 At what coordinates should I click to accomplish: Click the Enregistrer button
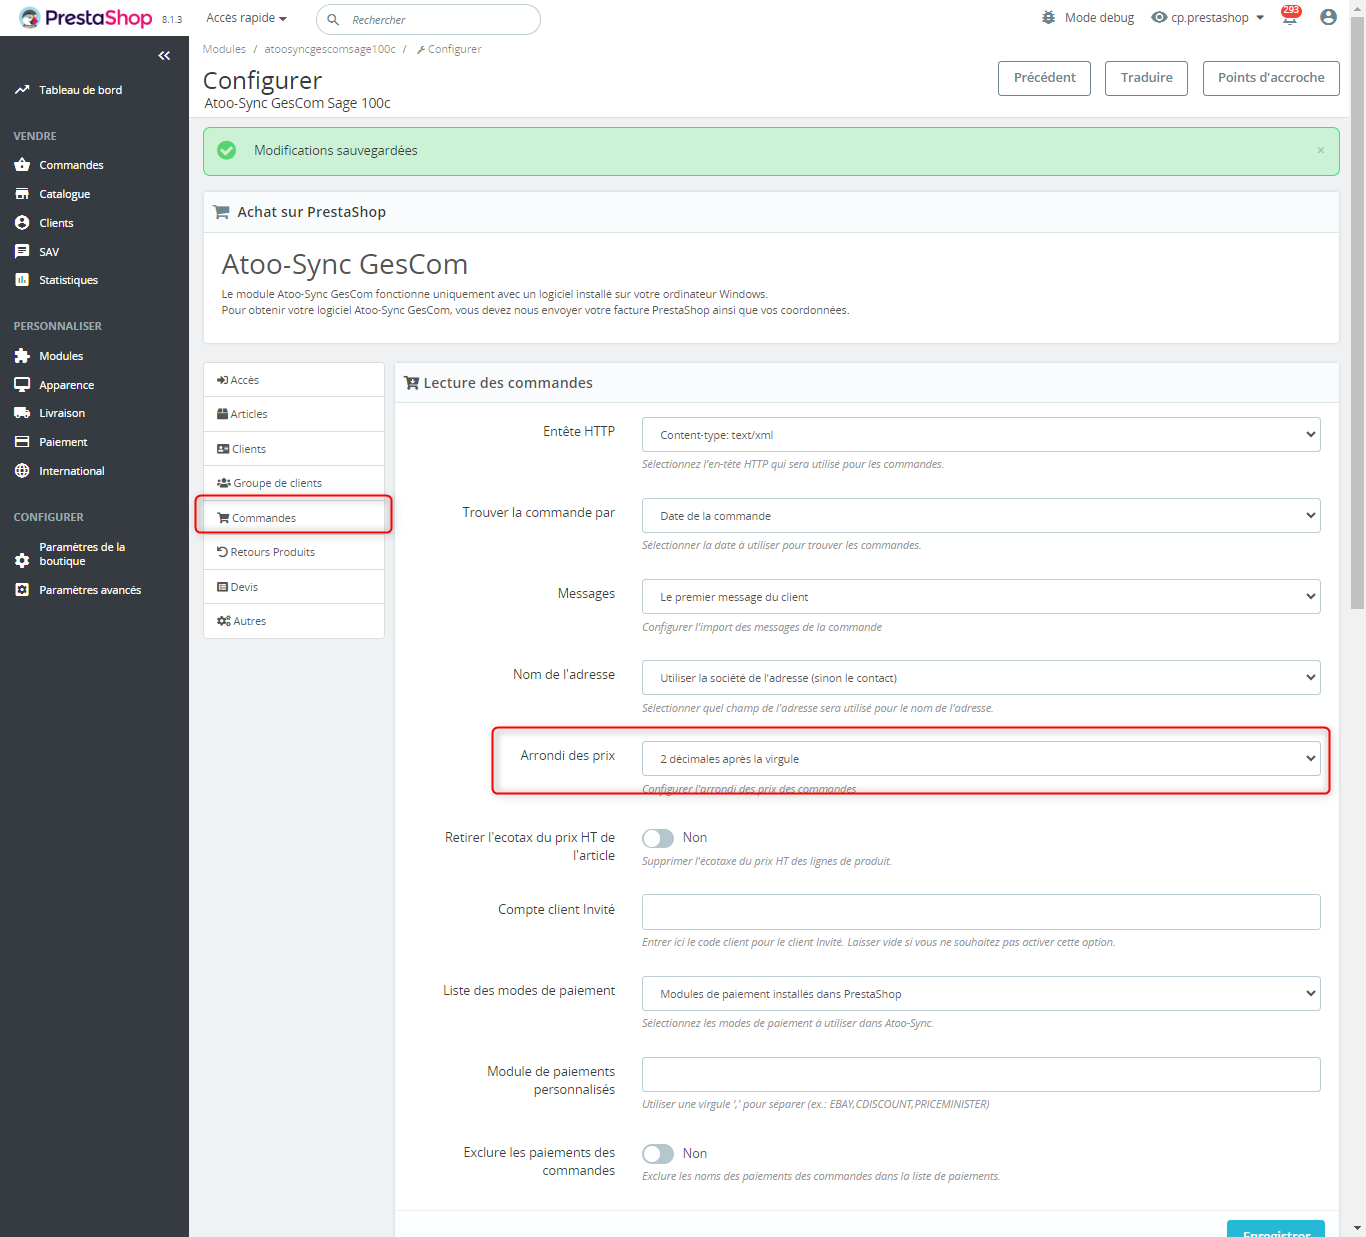tap(1276, 1229)
